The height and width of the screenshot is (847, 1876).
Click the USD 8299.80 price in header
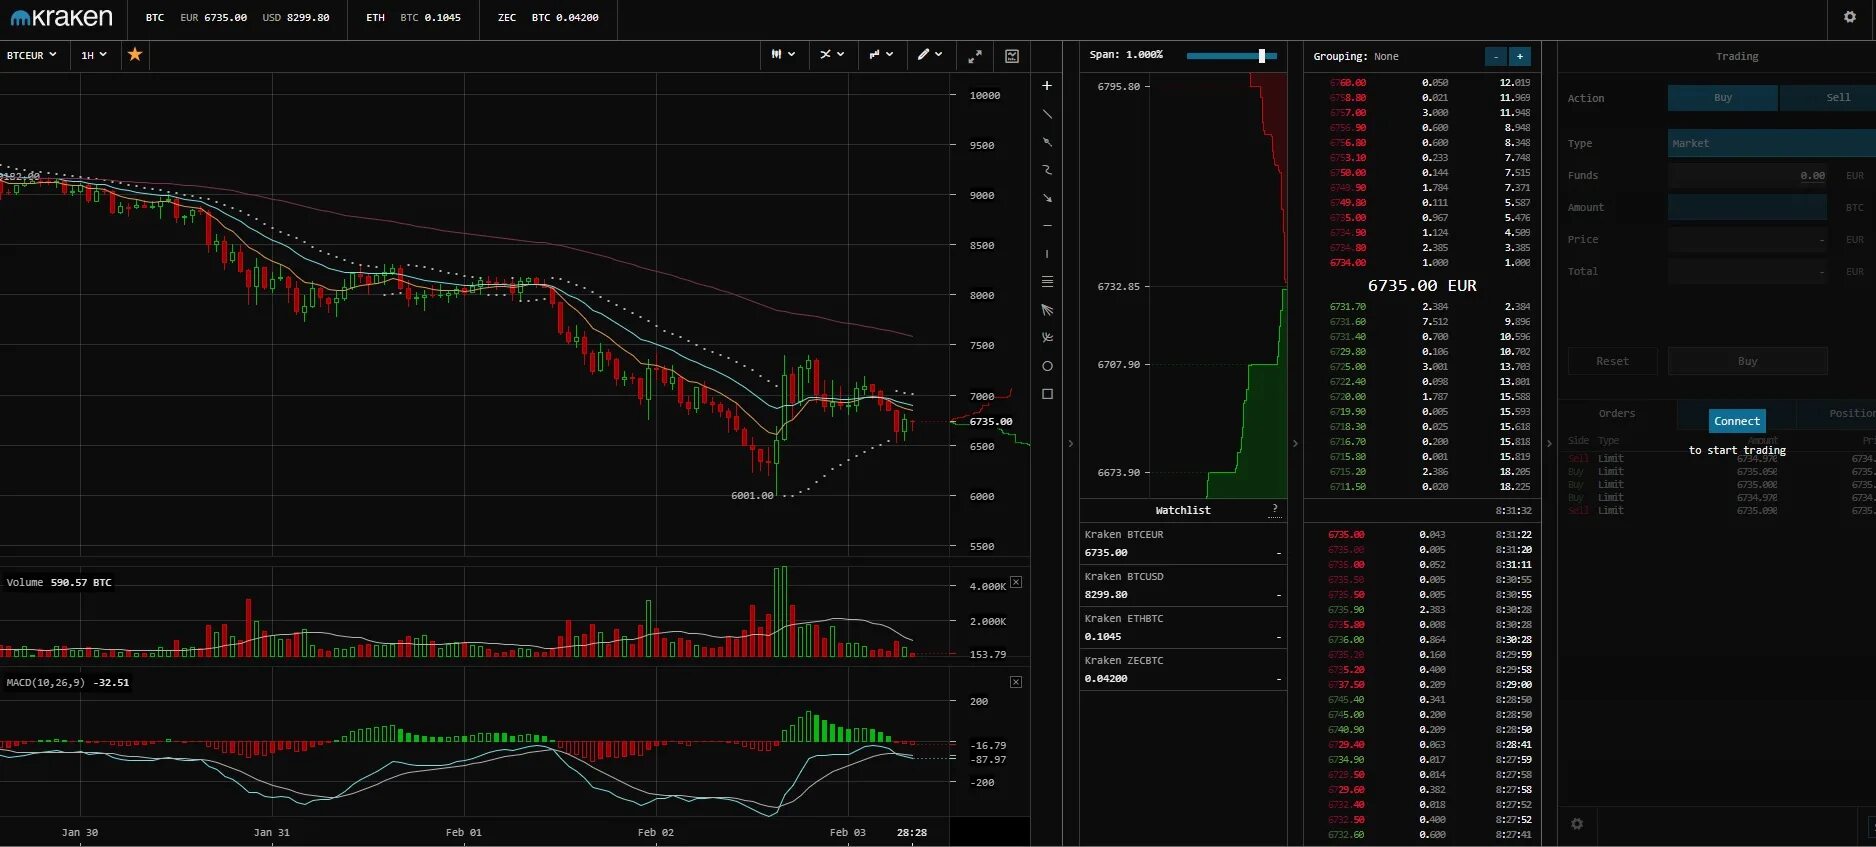295,18
